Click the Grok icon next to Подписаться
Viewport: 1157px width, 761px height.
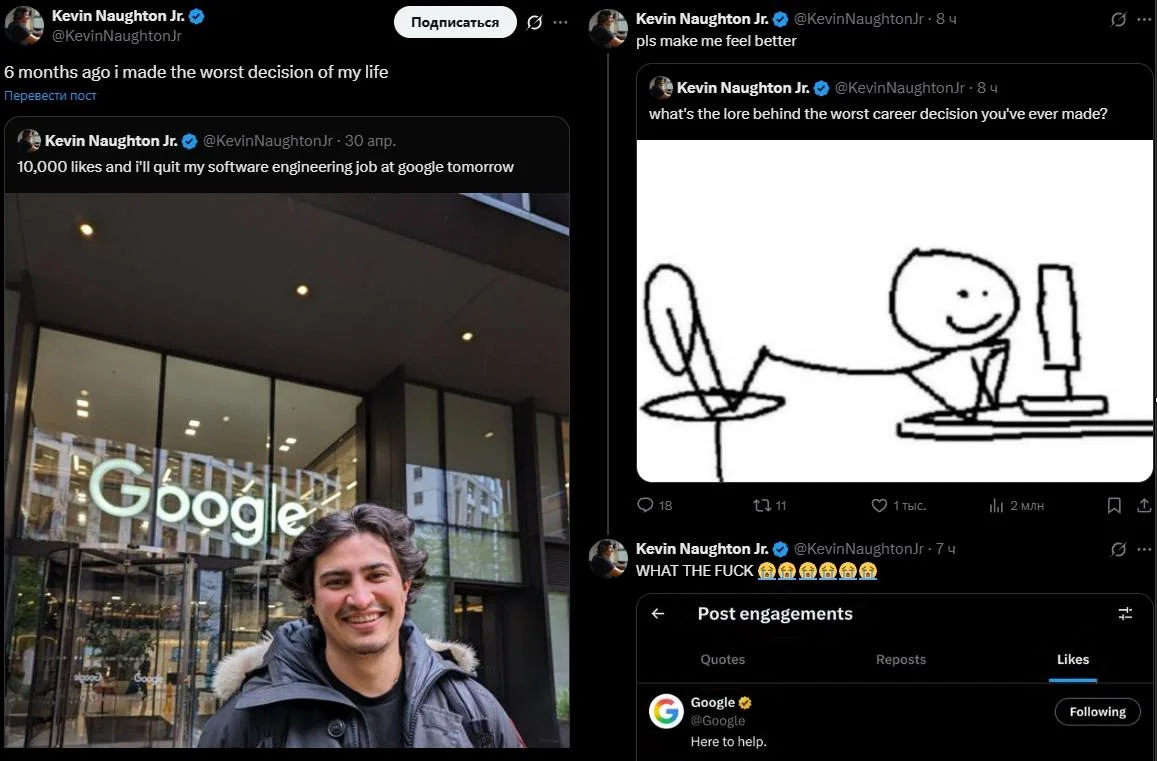535,22
